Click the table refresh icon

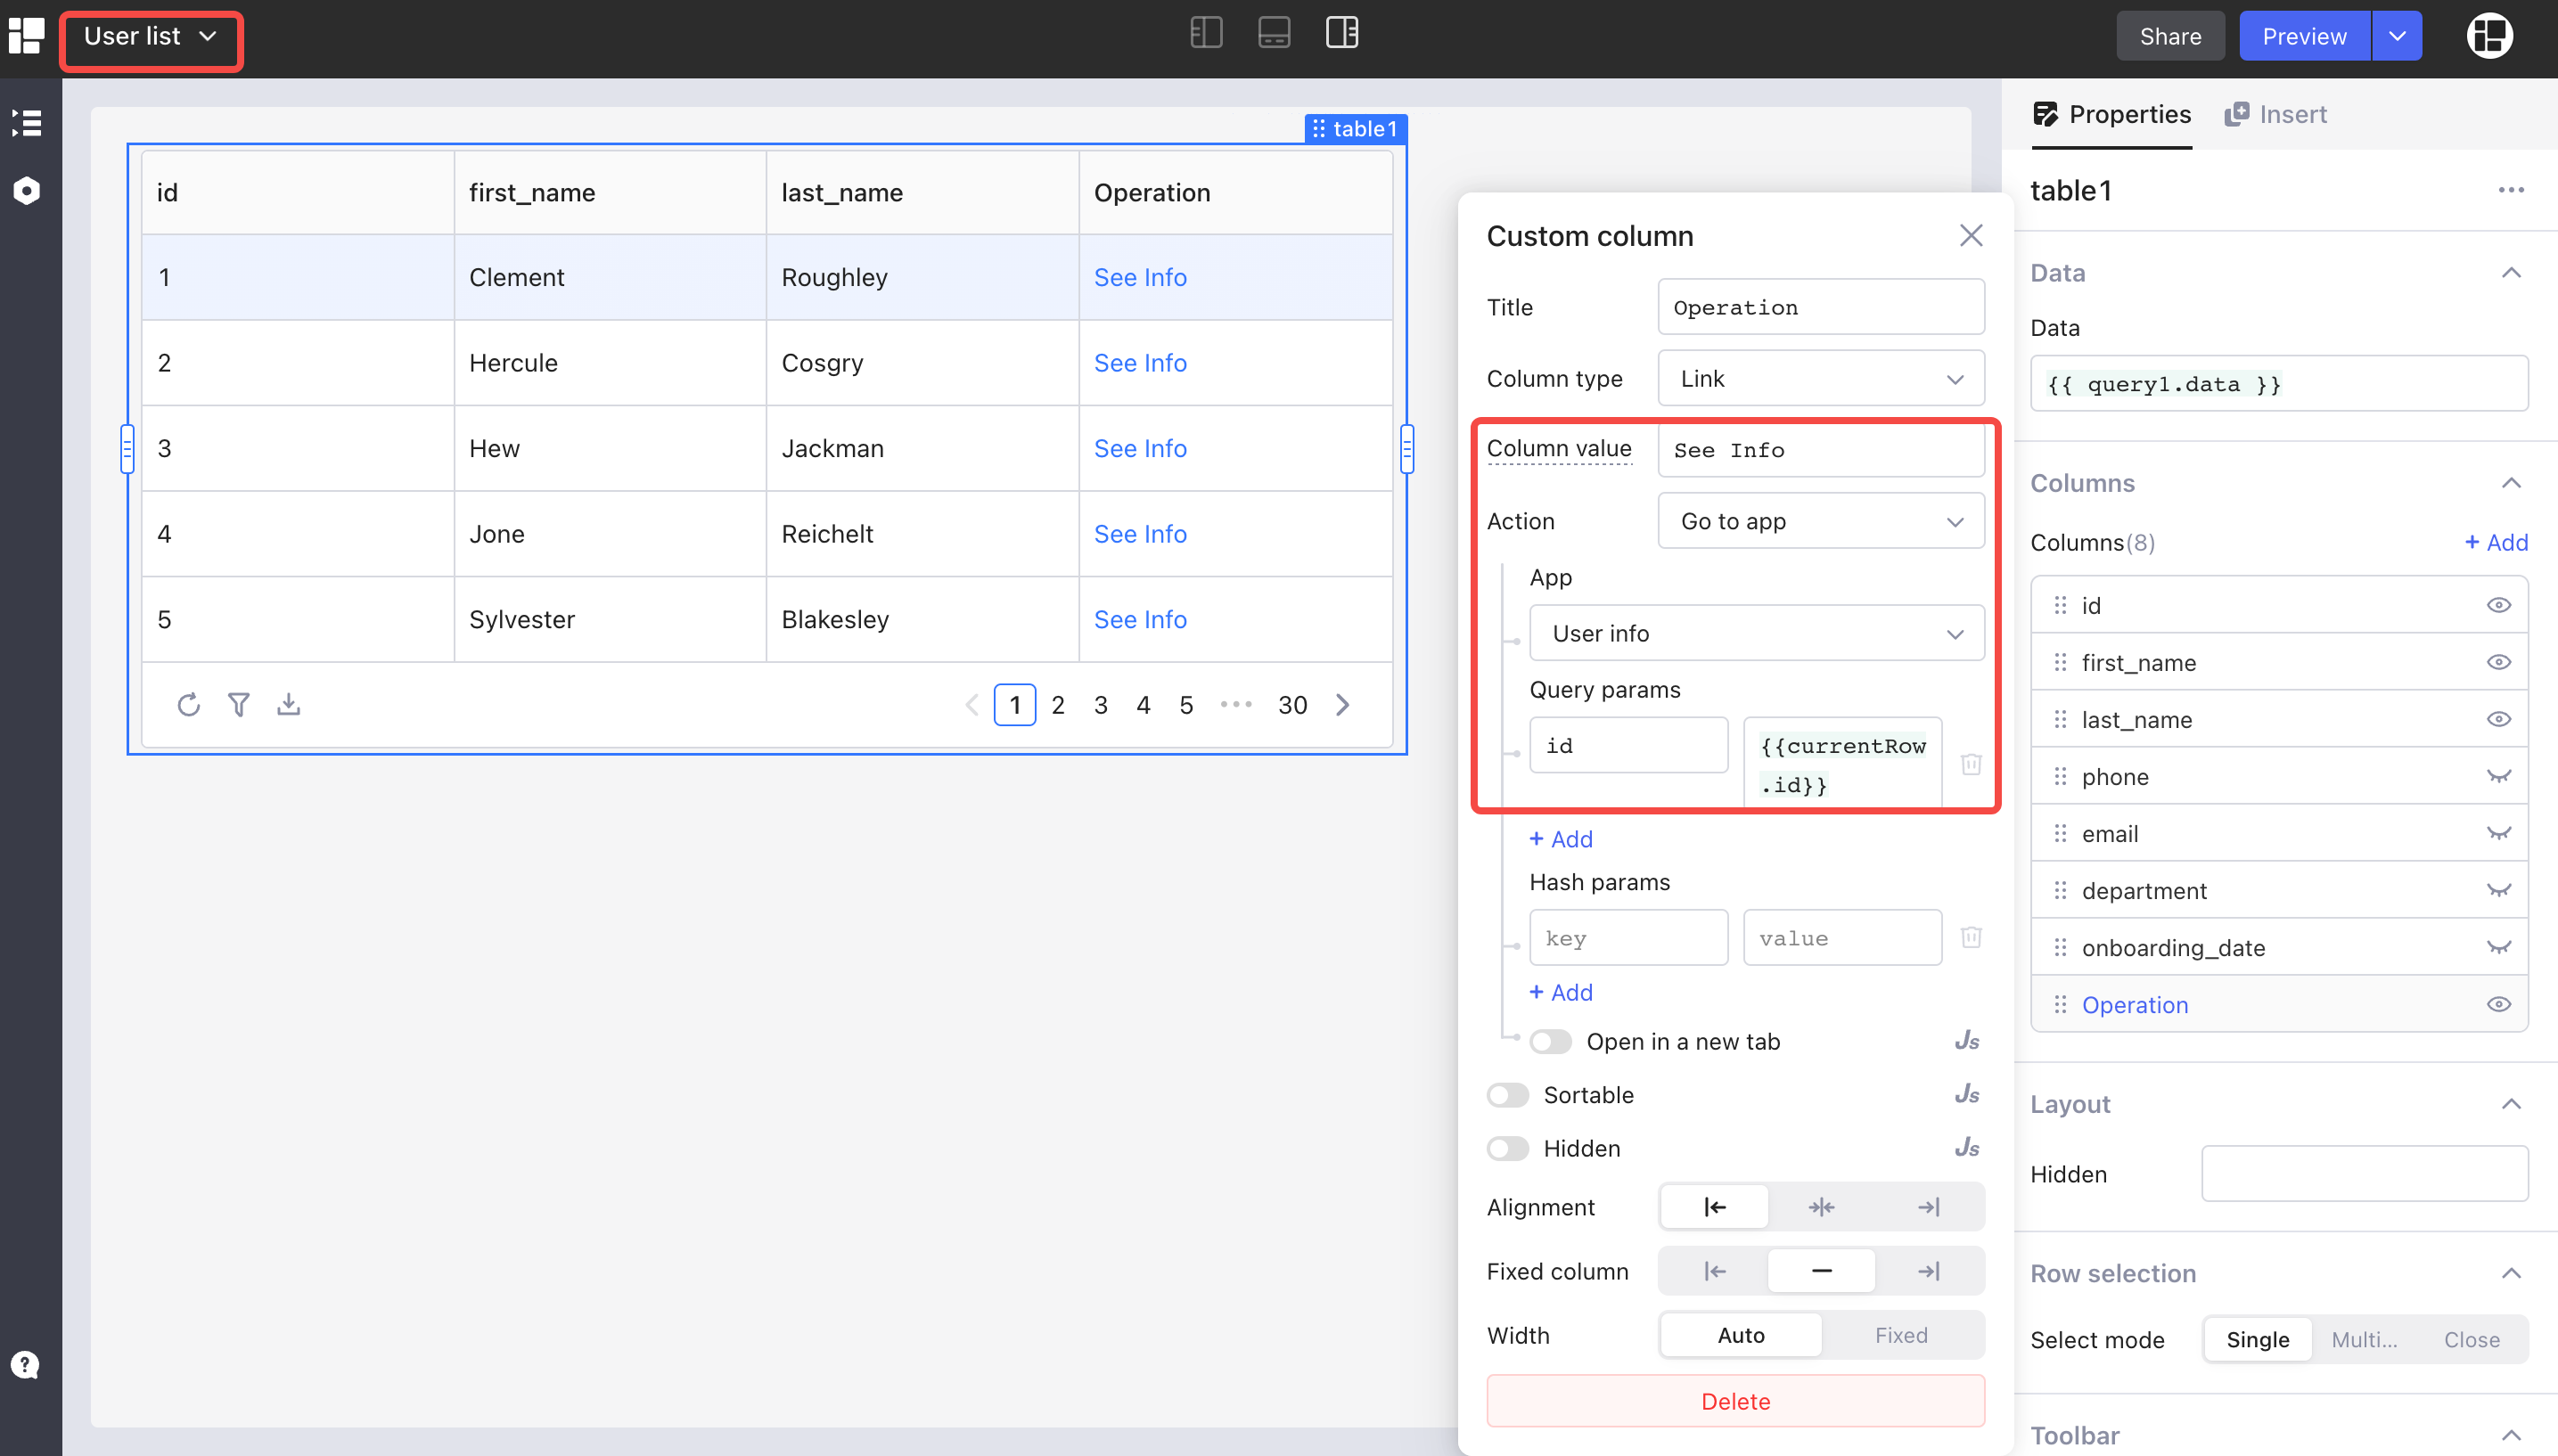tap(188, 705)
